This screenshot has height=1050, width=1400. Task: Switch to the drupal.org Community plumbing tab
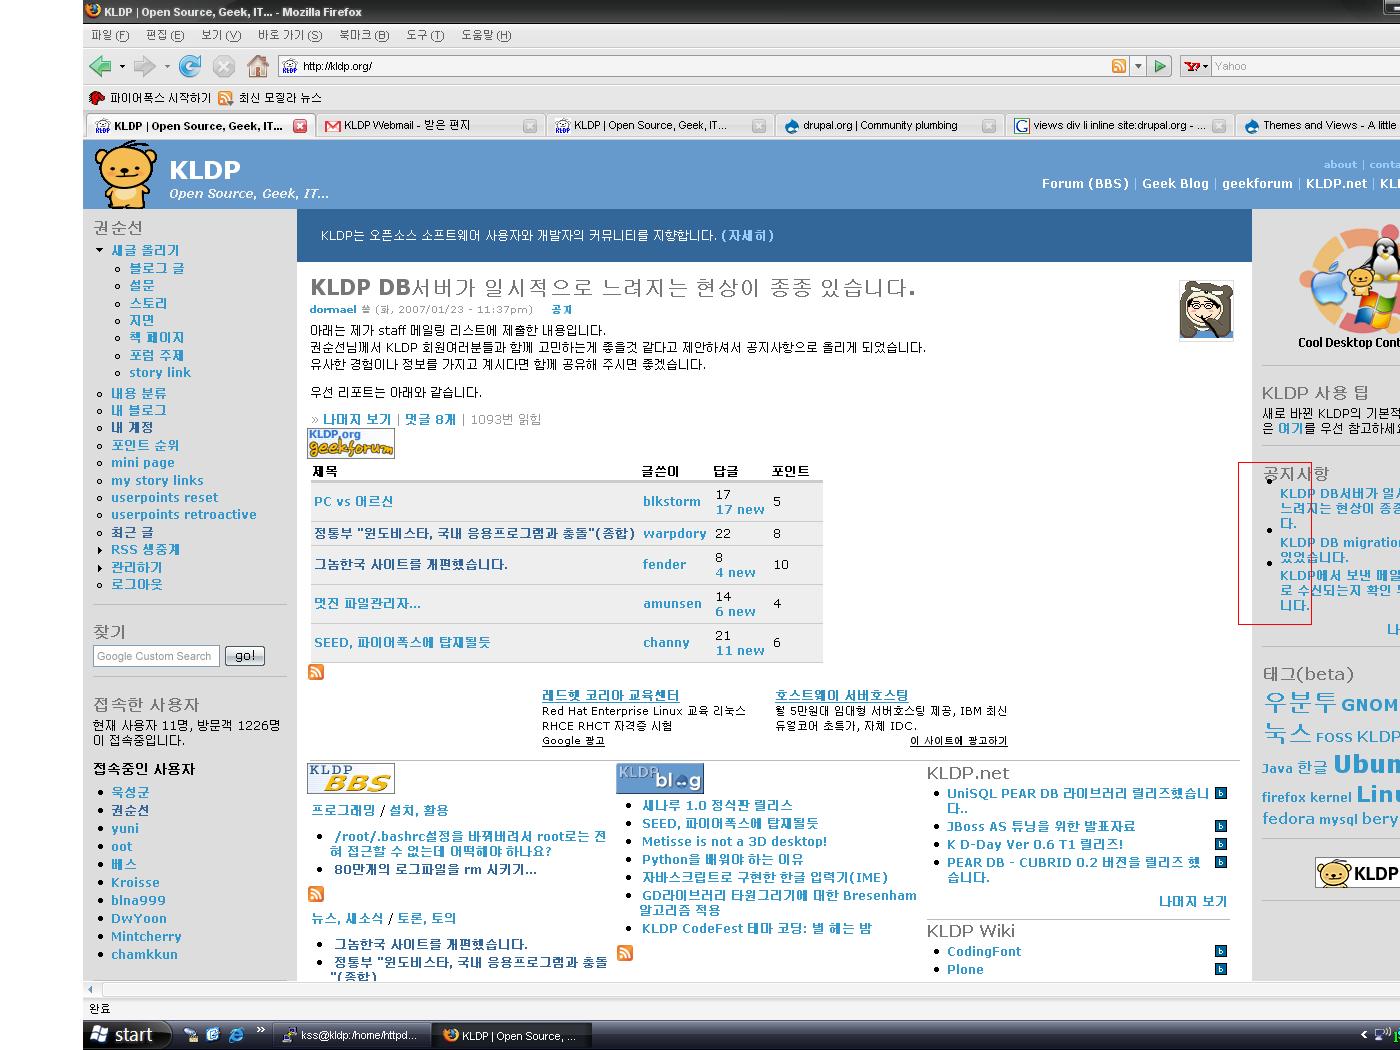[x=889, y=126]
